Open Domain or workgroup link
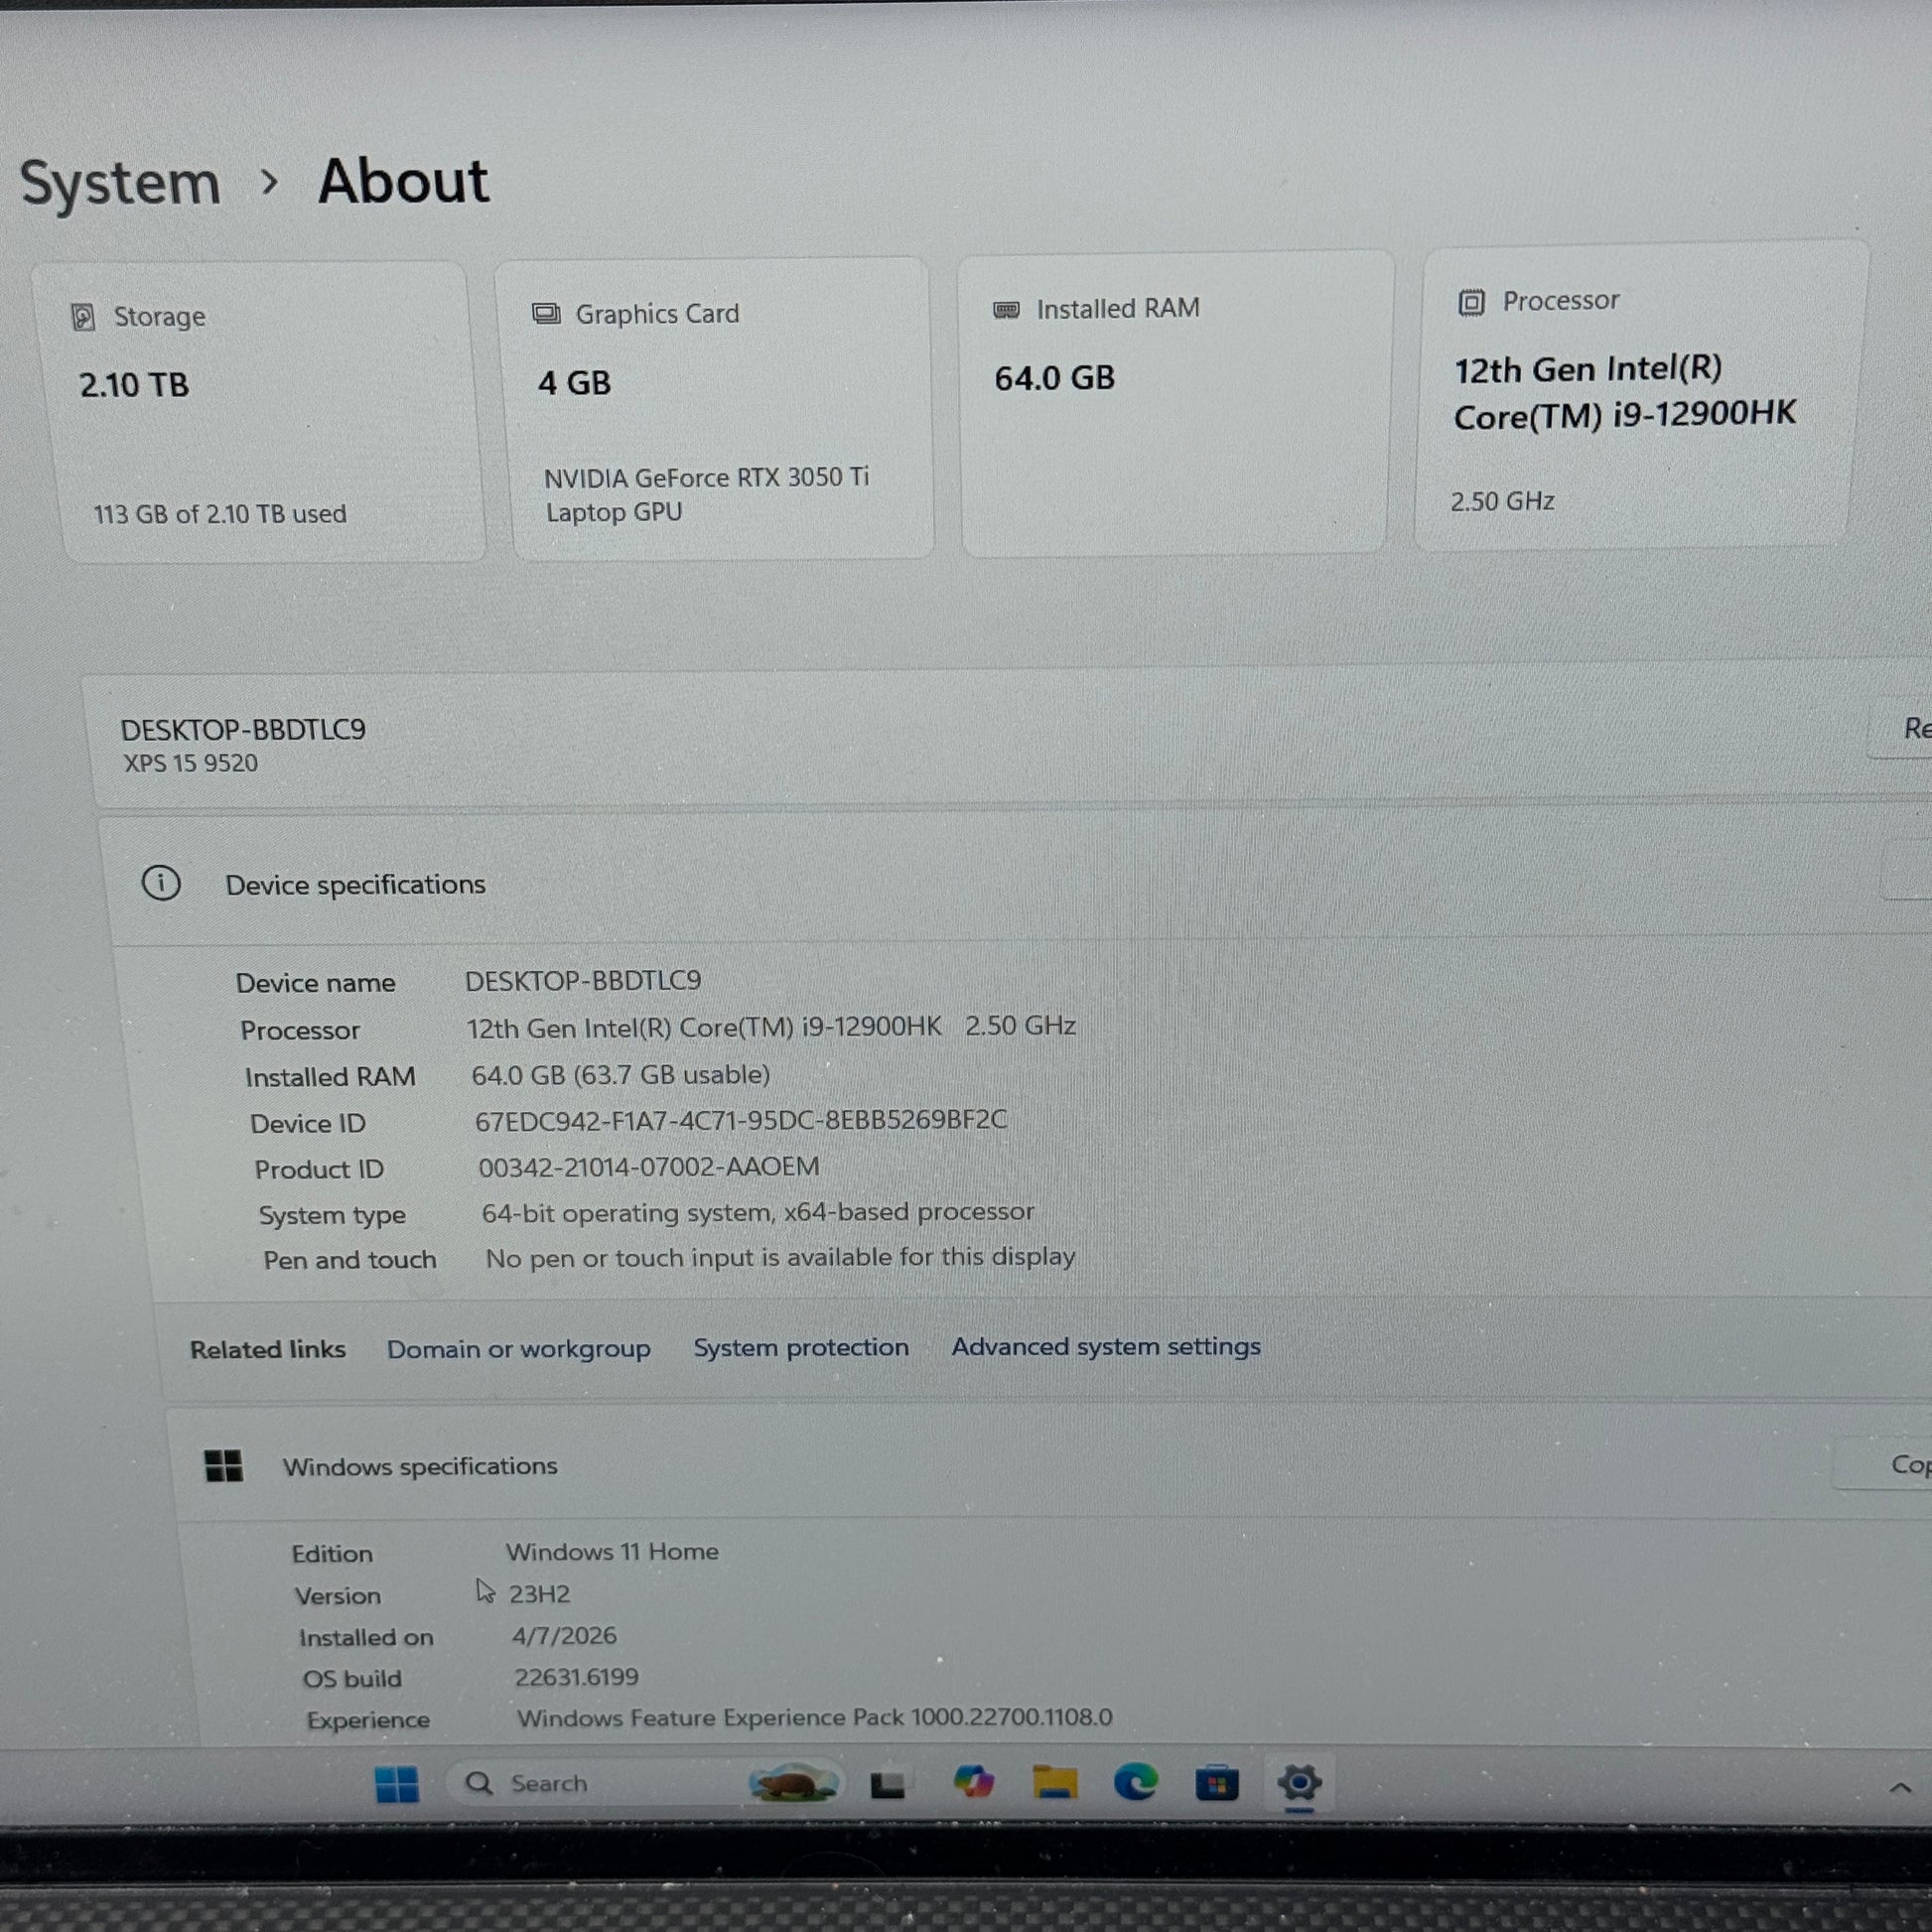 518,1349
